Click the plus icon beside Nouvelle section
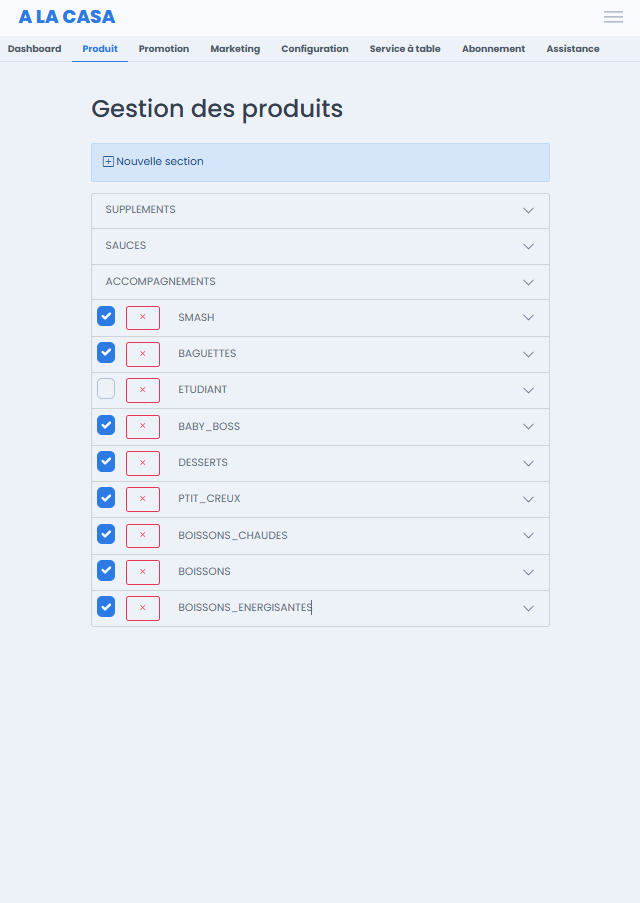 (108, 162)
